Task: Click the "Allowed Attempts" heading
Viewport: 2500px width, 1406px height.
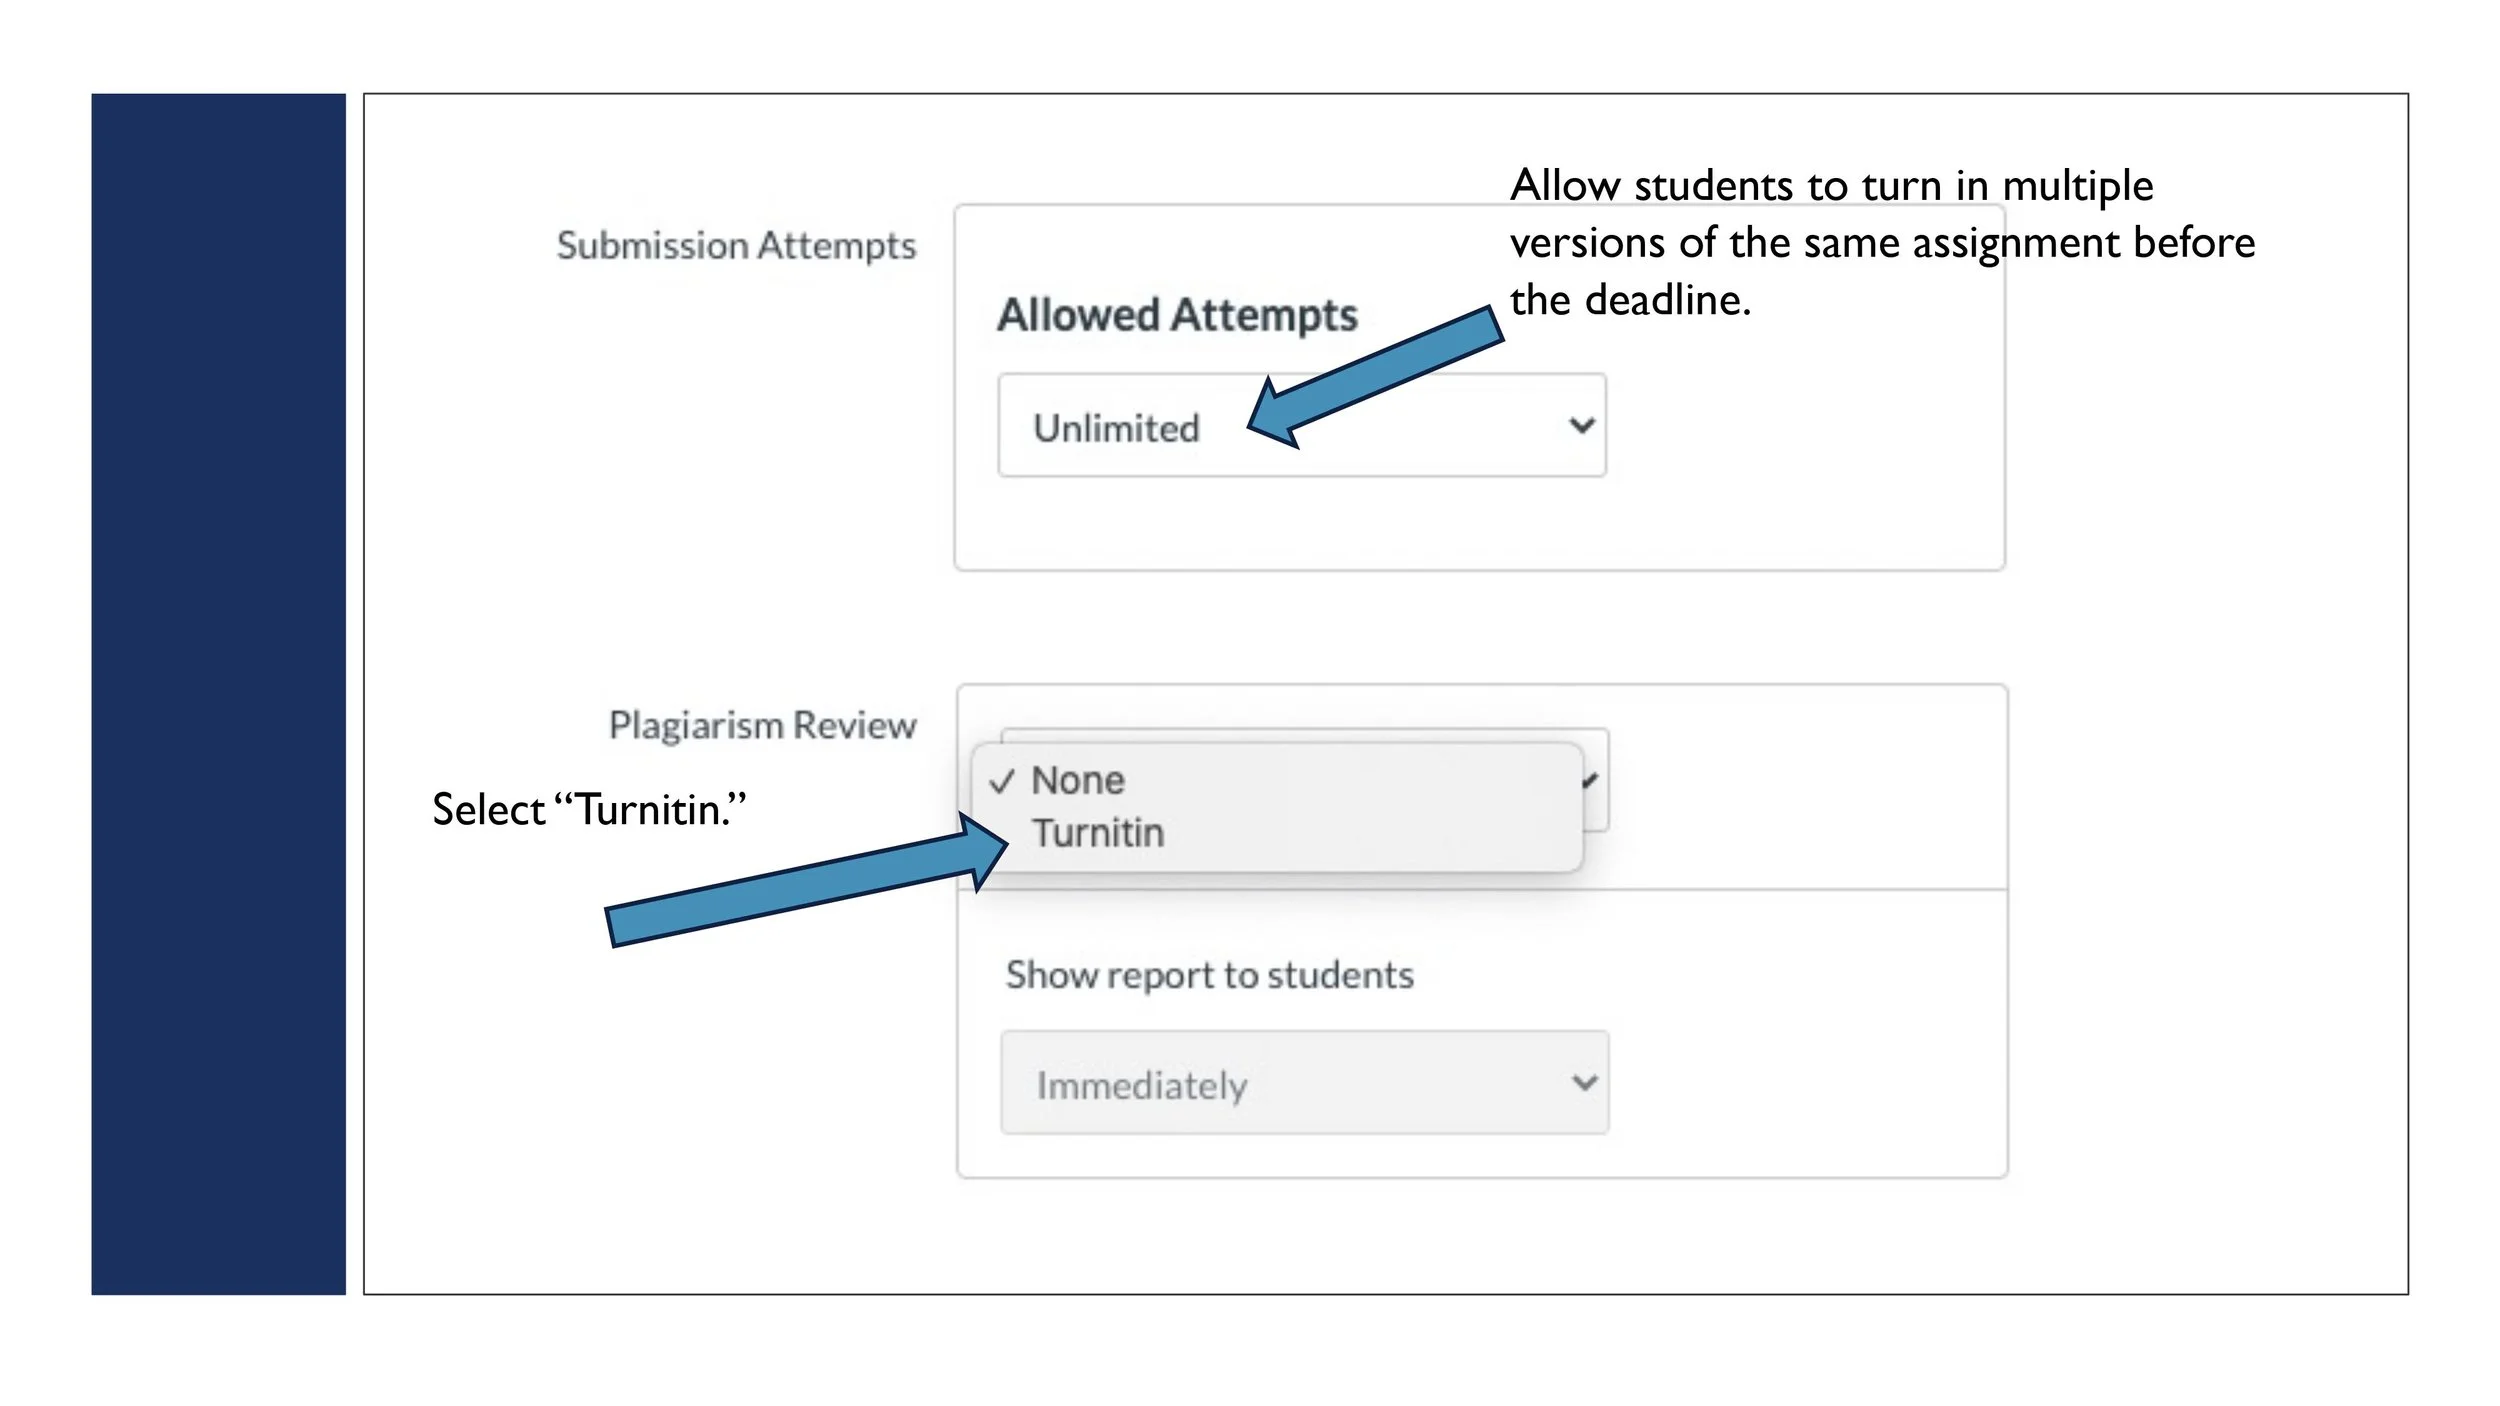Action: click(1177, 316)
